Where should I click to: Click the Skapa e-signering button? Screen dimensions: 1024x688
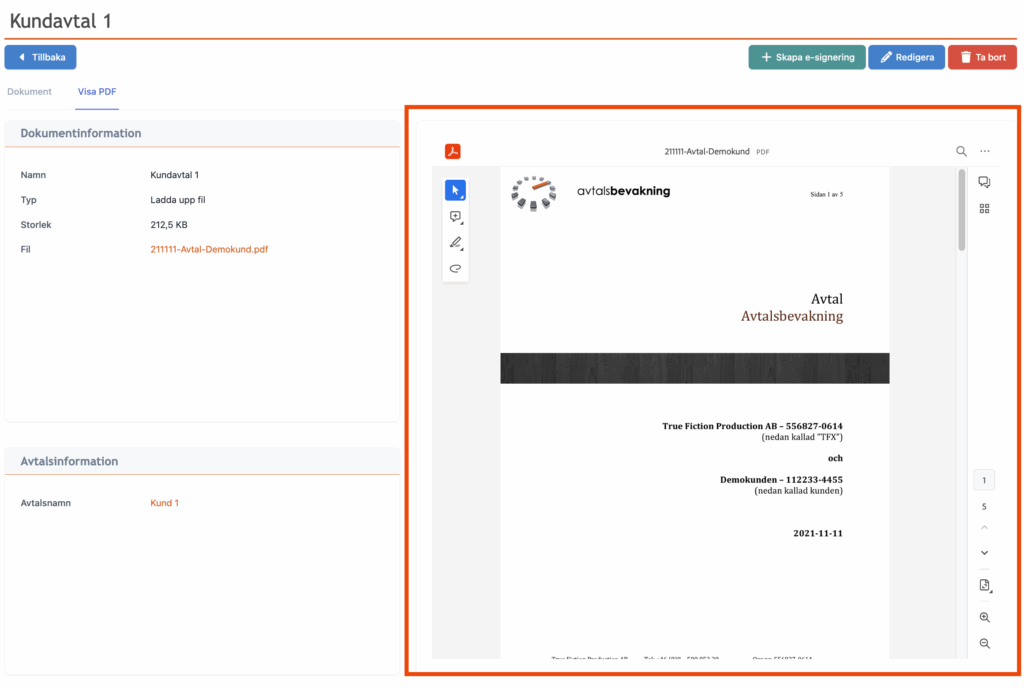806,58
